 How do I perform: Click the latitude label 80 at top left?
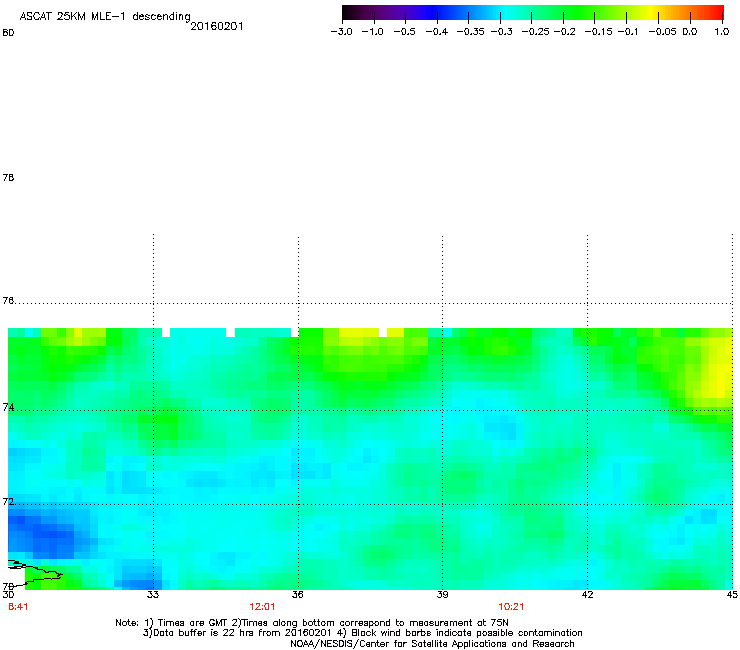8,33
